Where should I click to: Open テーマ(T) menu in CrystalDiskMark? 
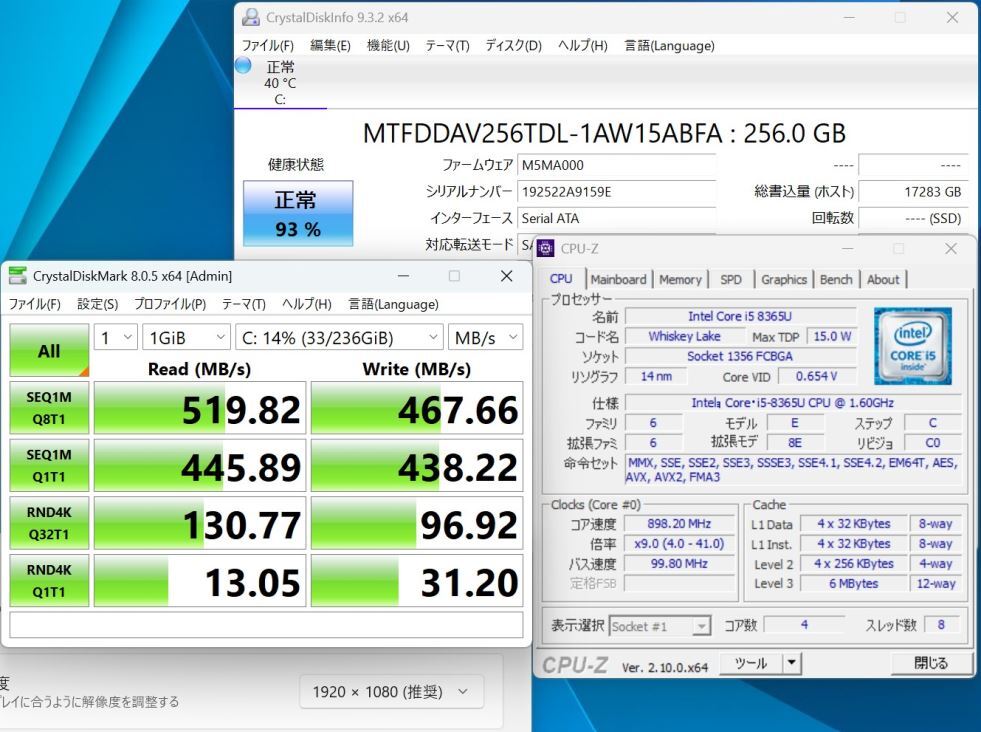point(243,304)
